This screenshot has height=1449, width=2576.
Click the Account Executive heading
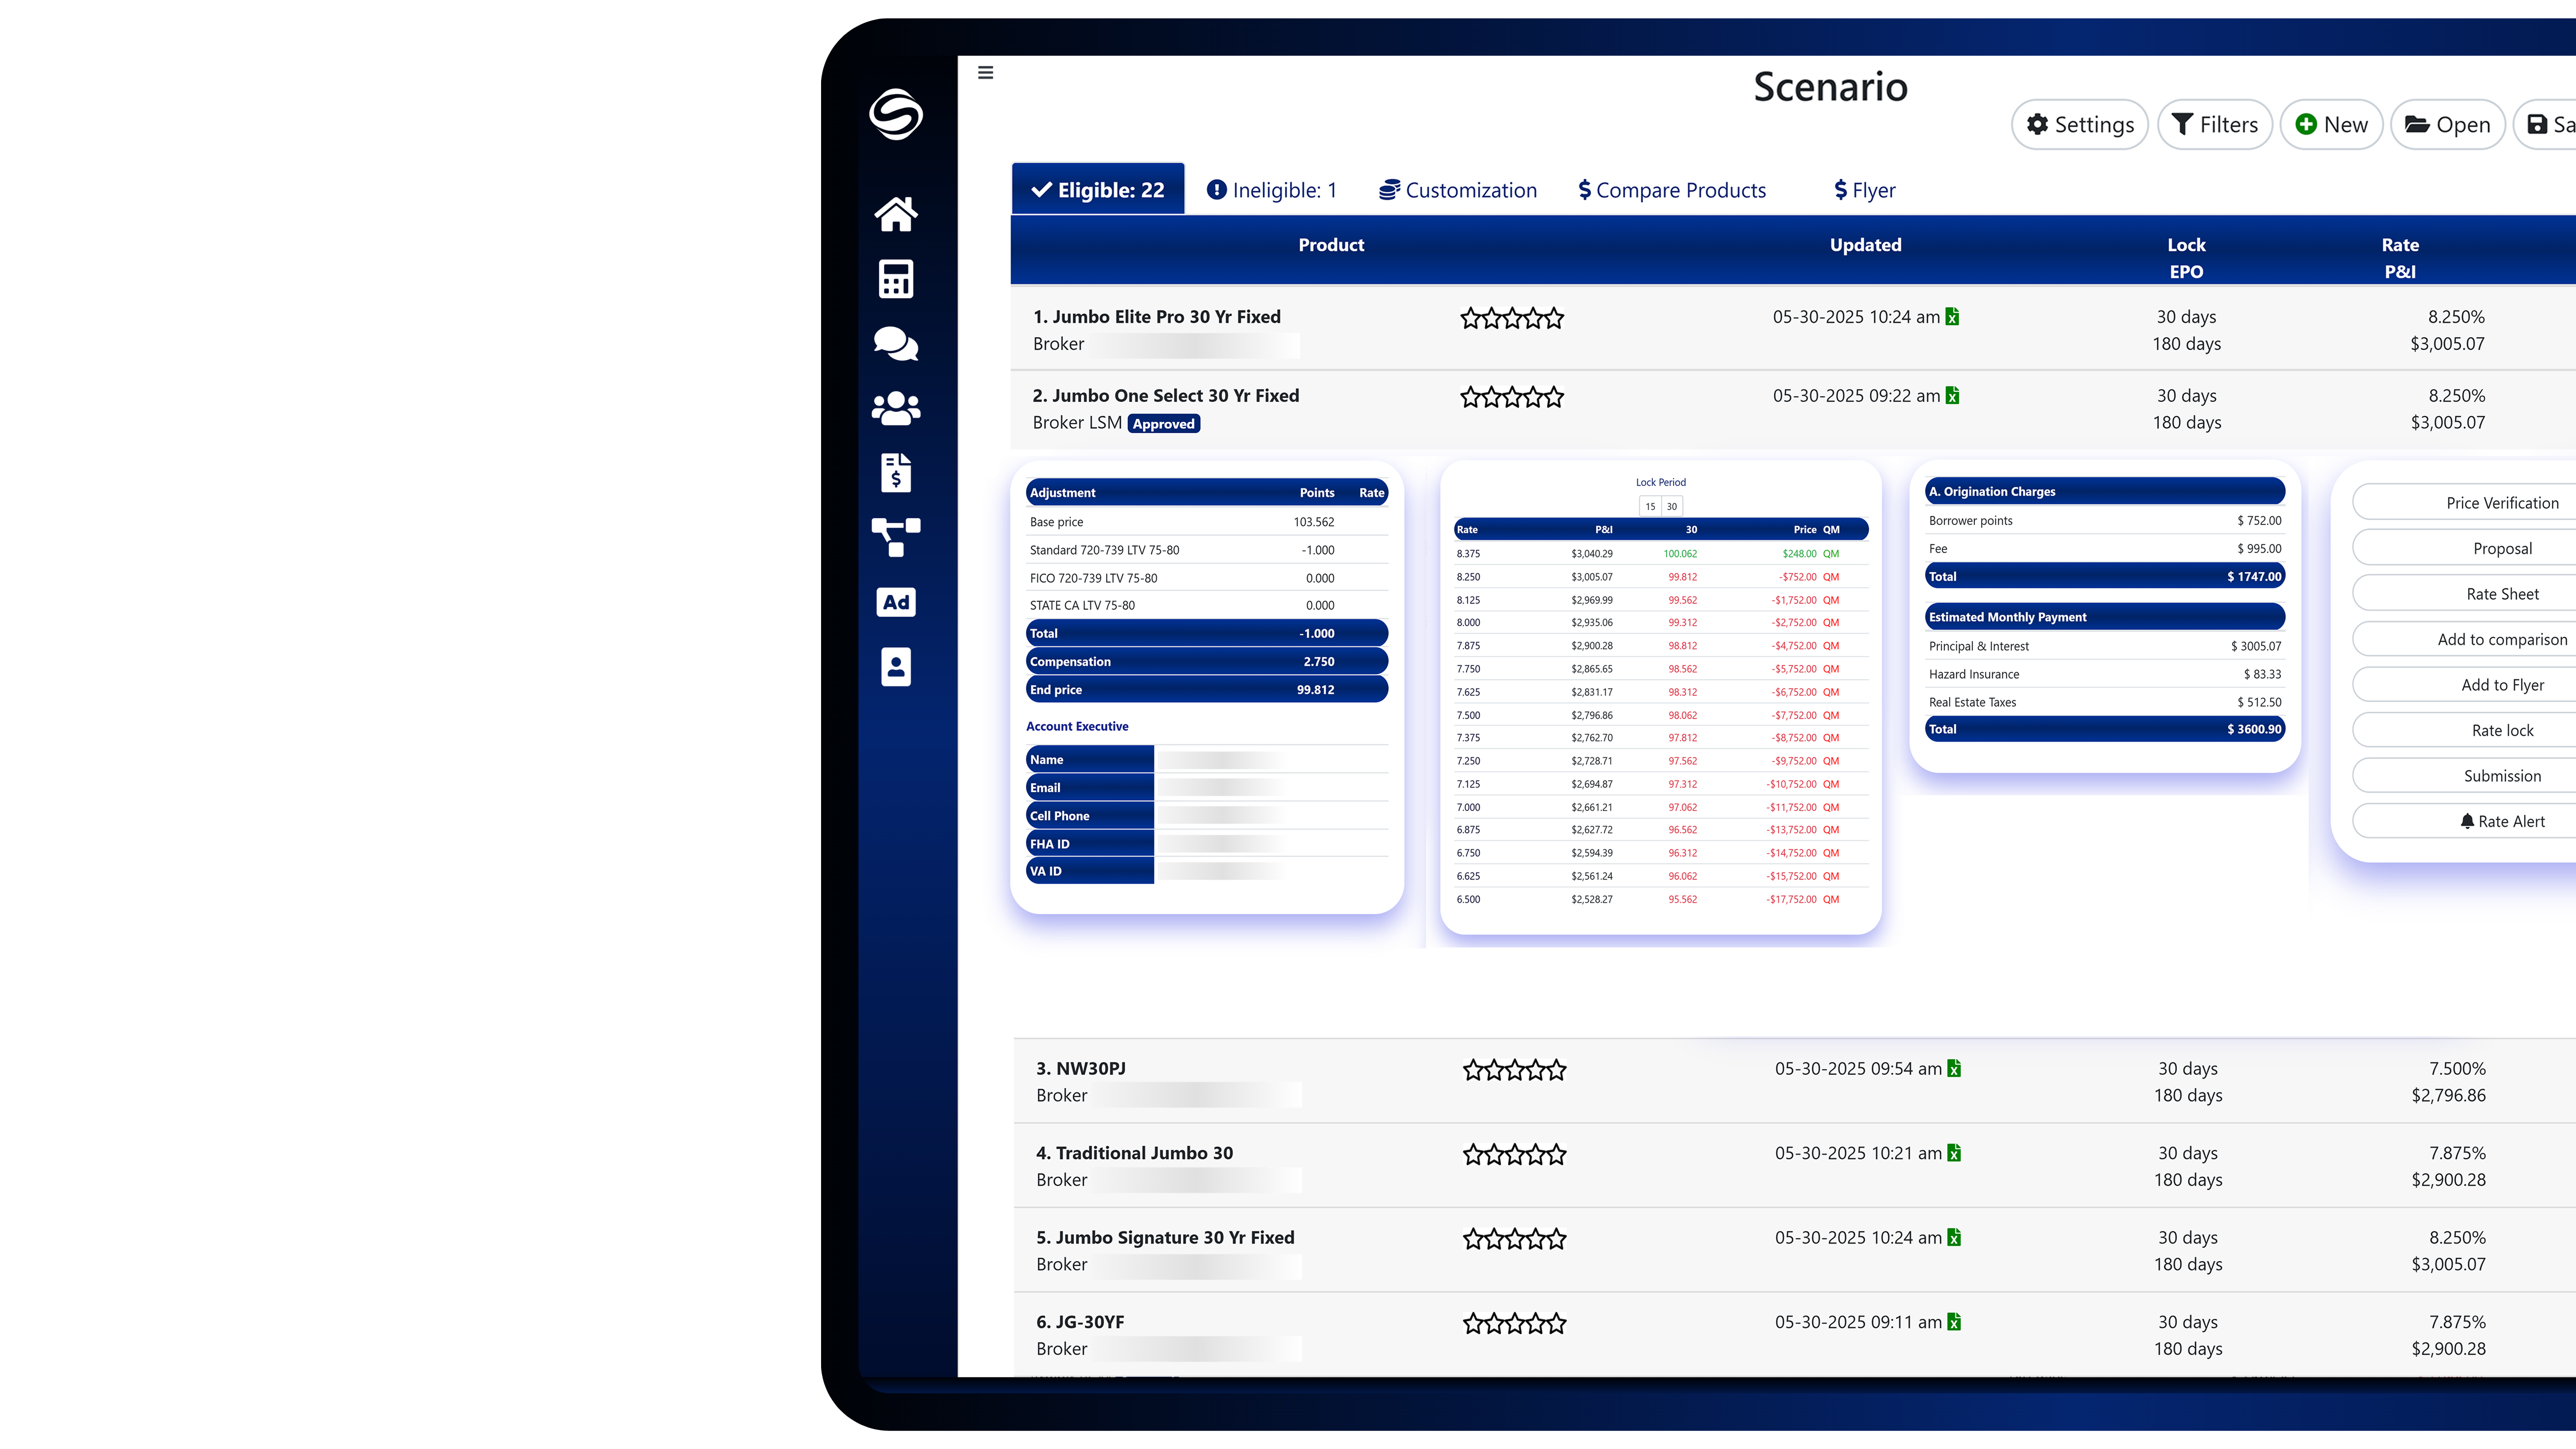1077,727
